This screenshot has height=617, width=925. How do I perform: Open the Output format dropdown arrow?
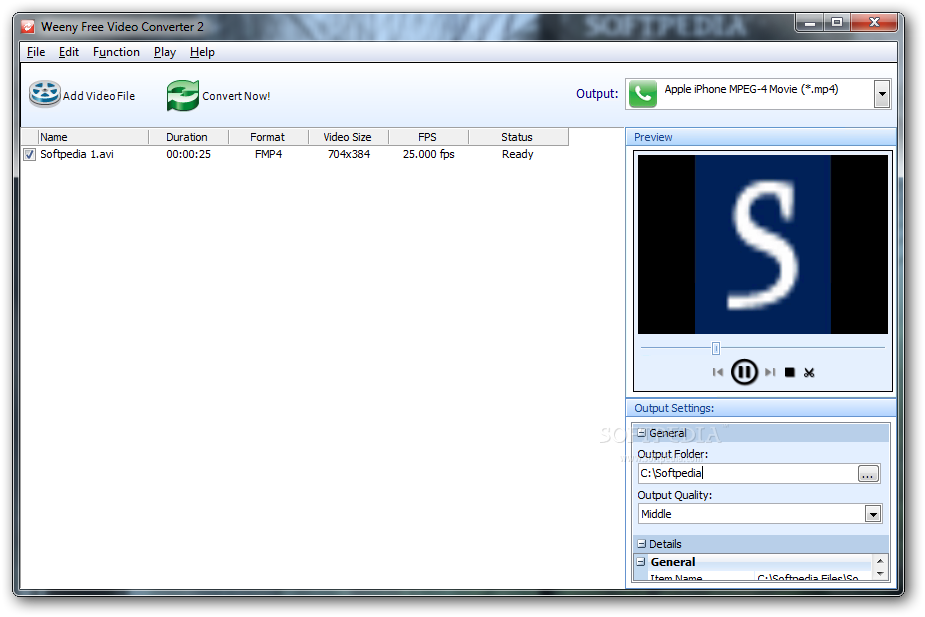(882, 94)
